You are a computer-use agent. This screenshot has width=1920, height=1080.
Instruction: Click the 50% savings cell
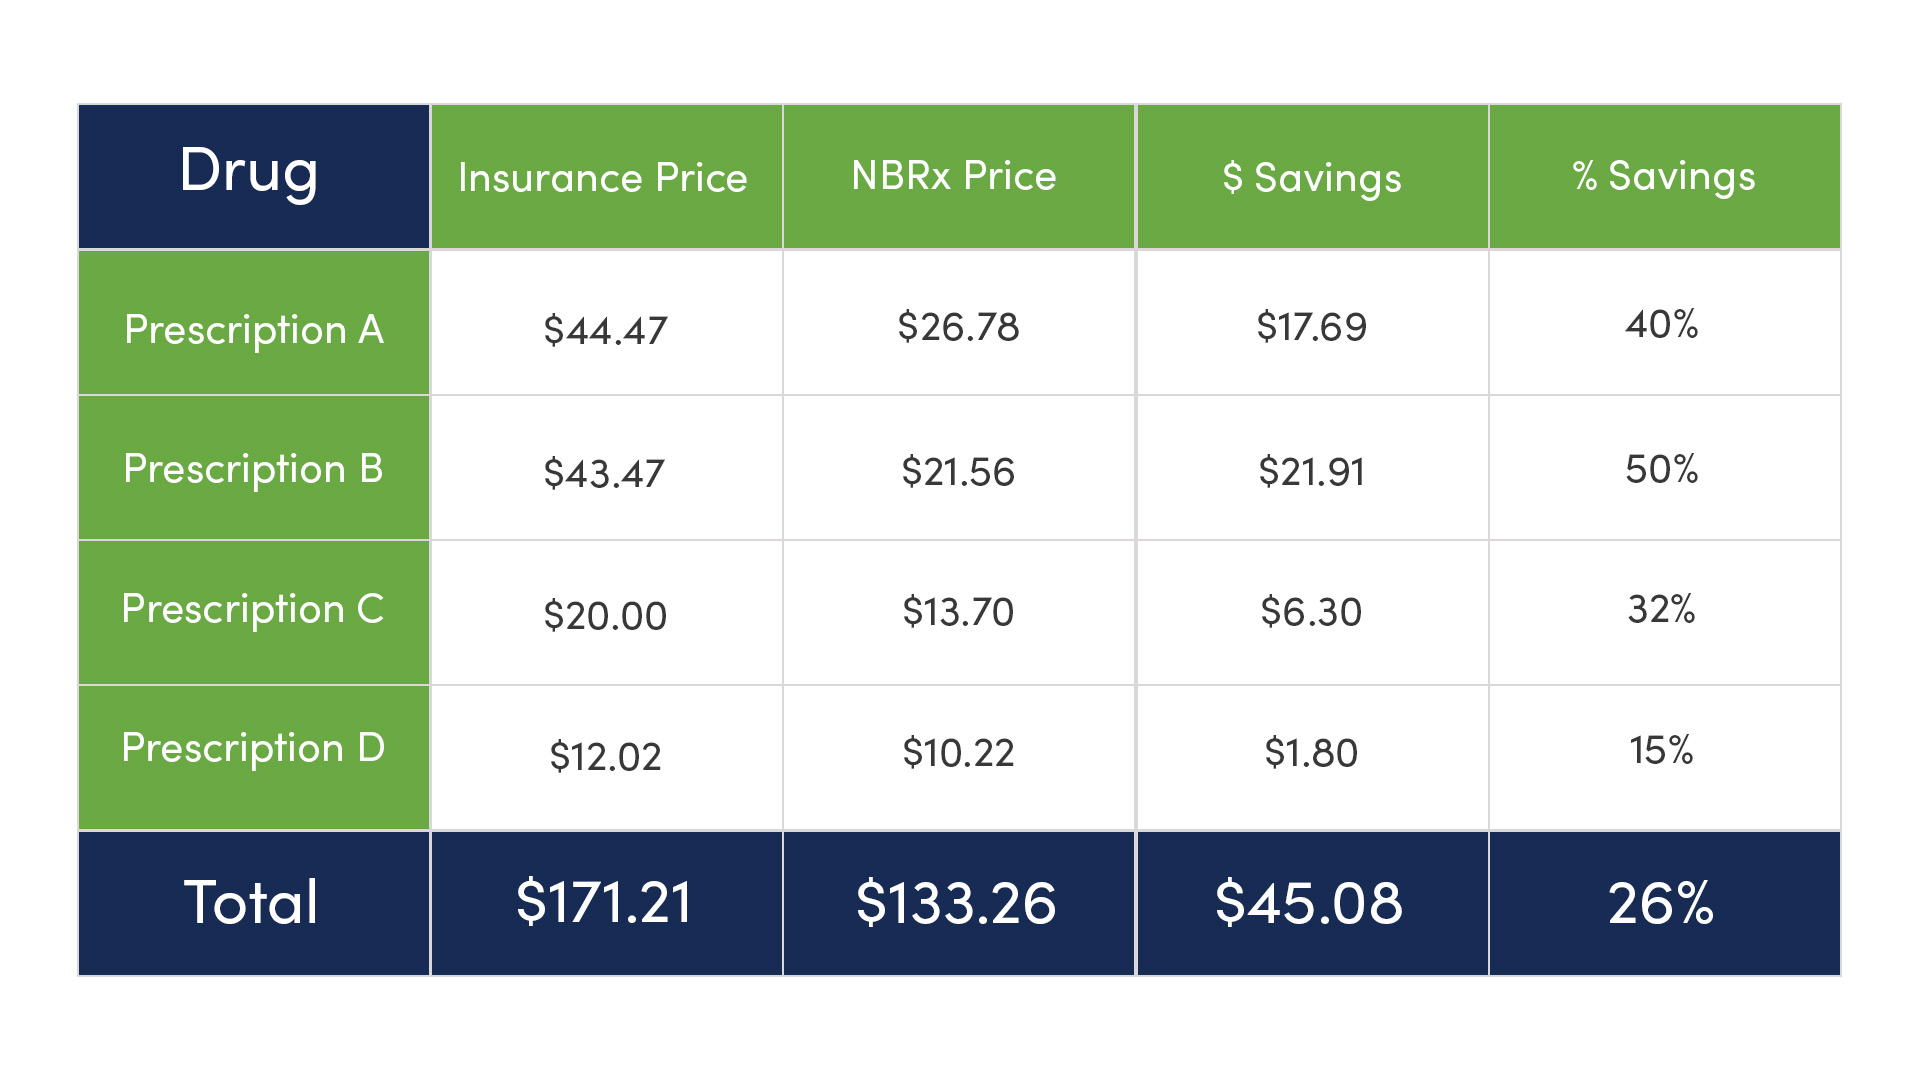1661,469
